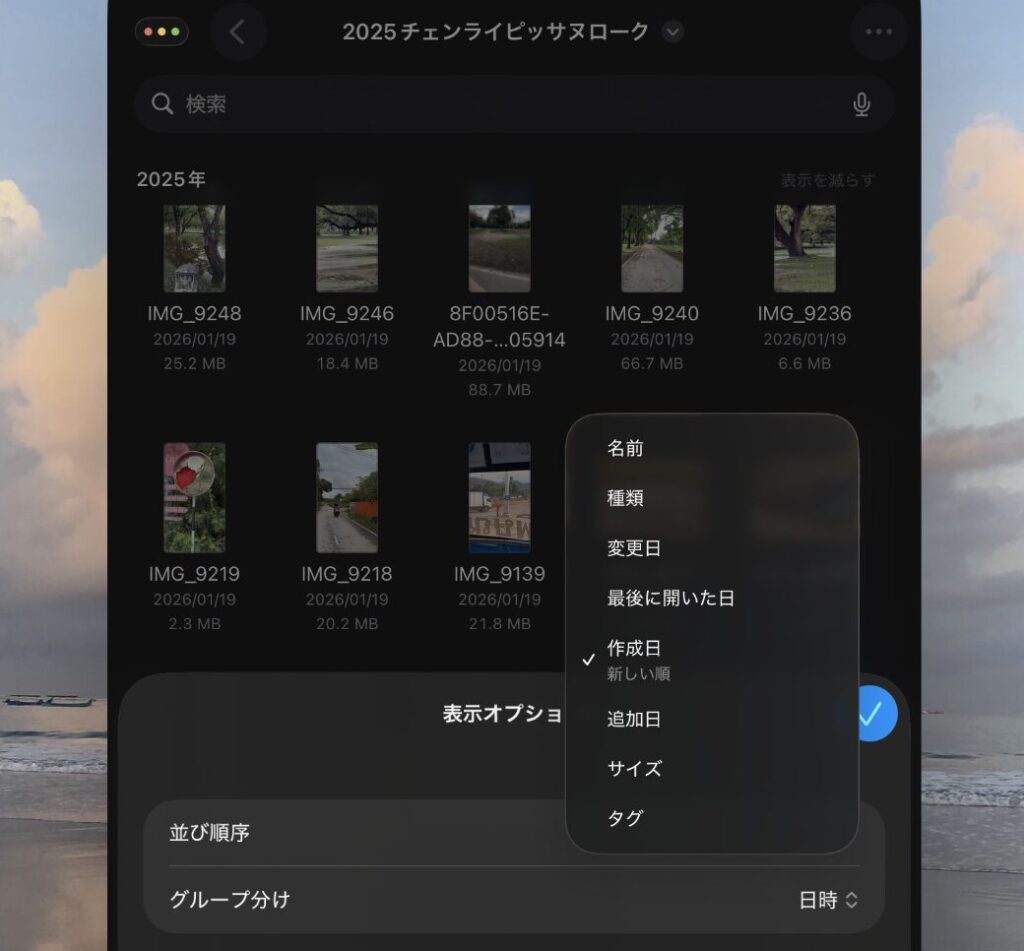Expand the folder title dropdown chevron
Screen dimensions: 1024x951
click(x=673, y=32)
